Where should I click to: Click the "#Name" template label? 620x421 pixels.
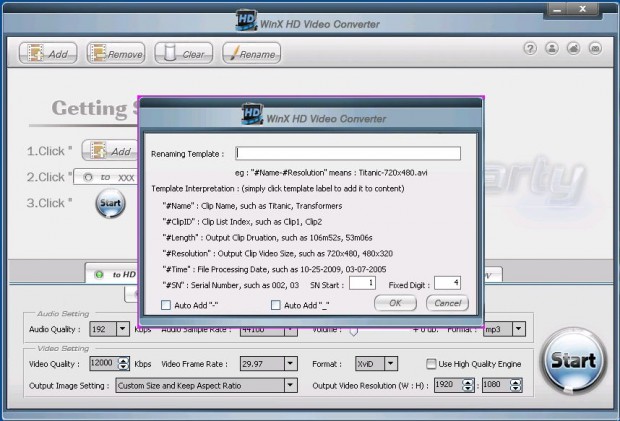178,206
